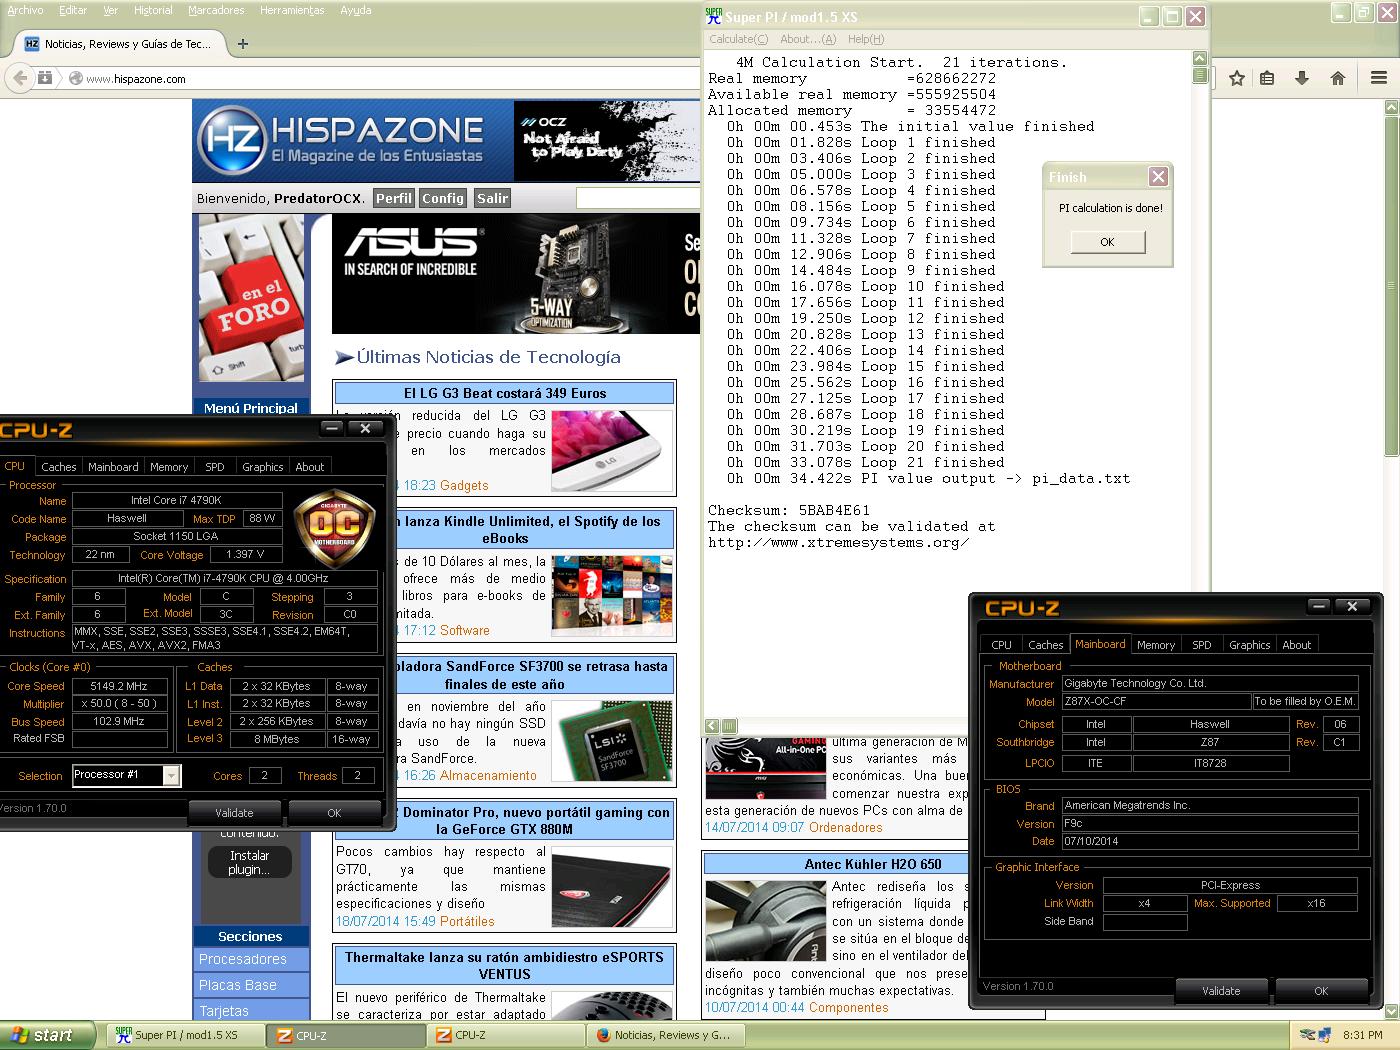This screenshot has height=1050, width=1400.
Task: Open the Herramientas menu in Firefox
Action: point(292,10)
